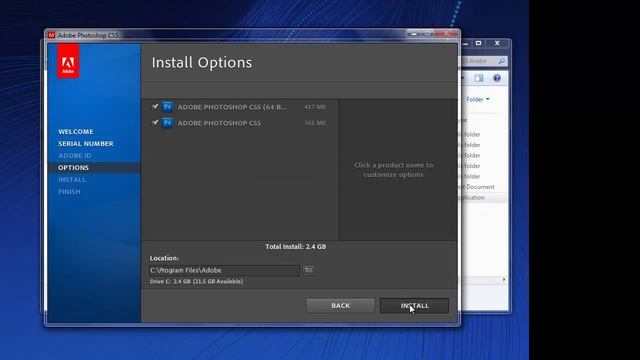Select the Adobe ID step
Viewport: 640px width, 360px height.
(x=75, y=156)
